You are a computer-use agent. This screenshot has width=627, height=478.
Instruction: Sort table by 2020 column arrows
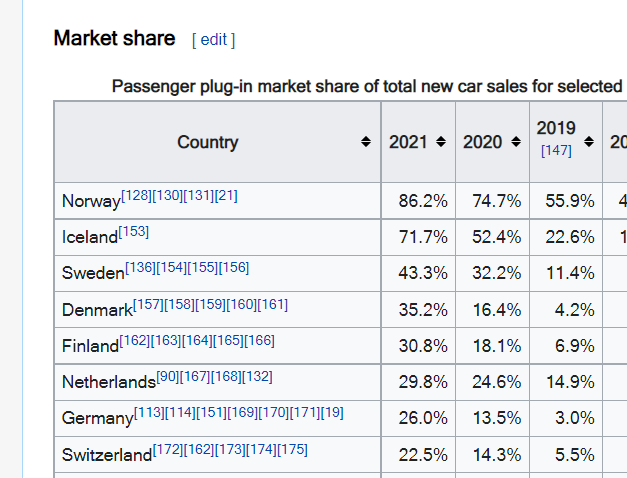coord(516,142)
